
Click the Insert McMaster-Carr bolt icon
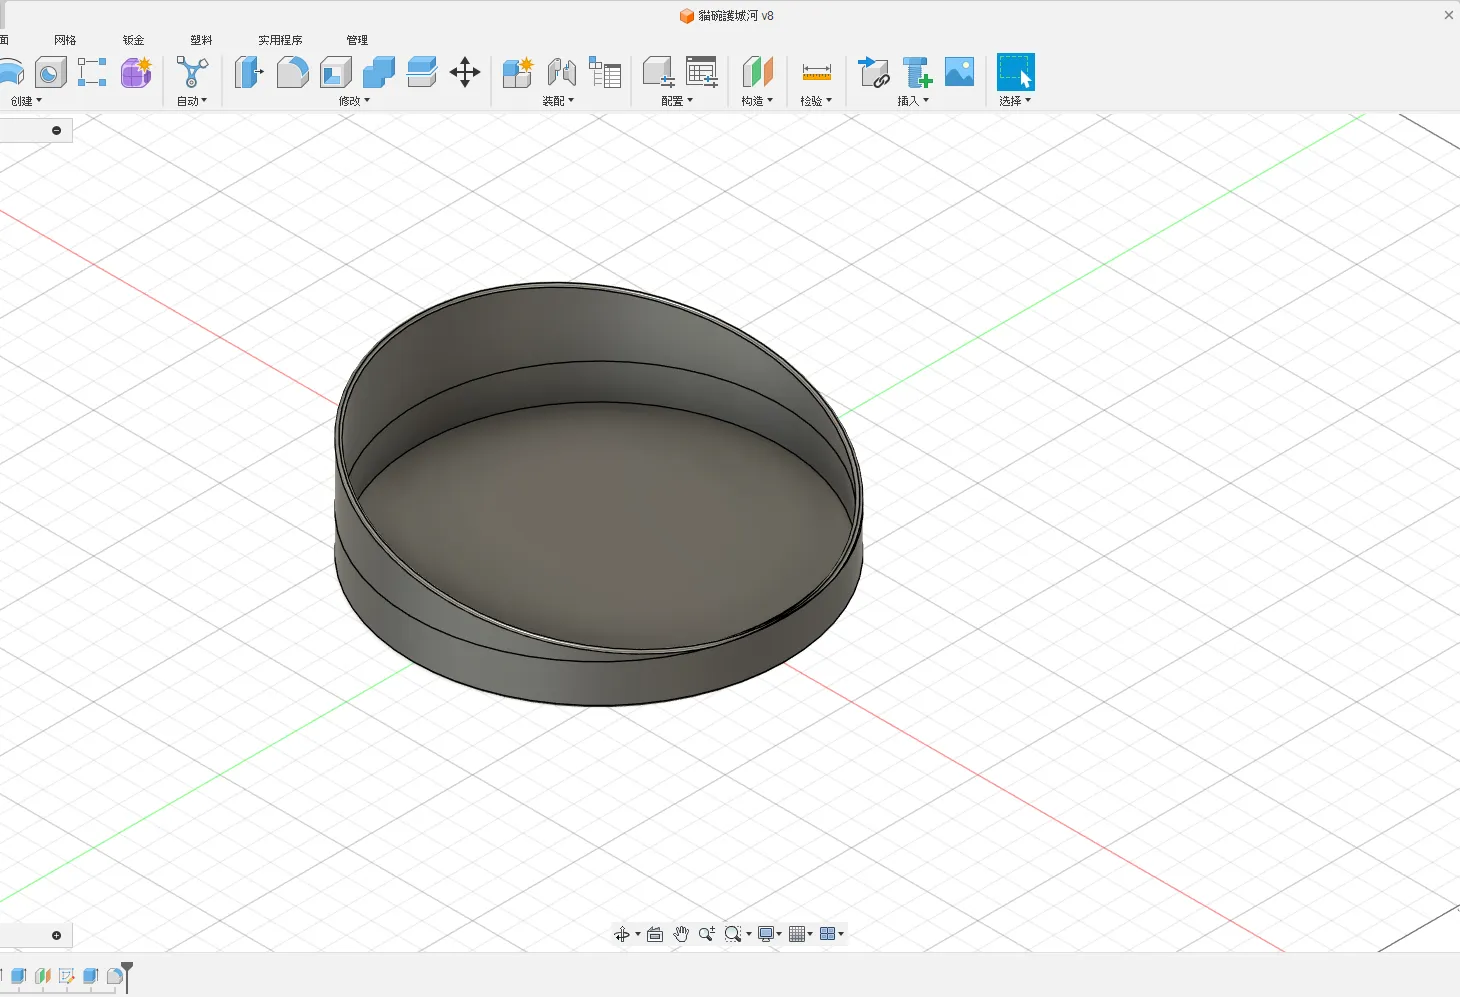tap(917, 72)
